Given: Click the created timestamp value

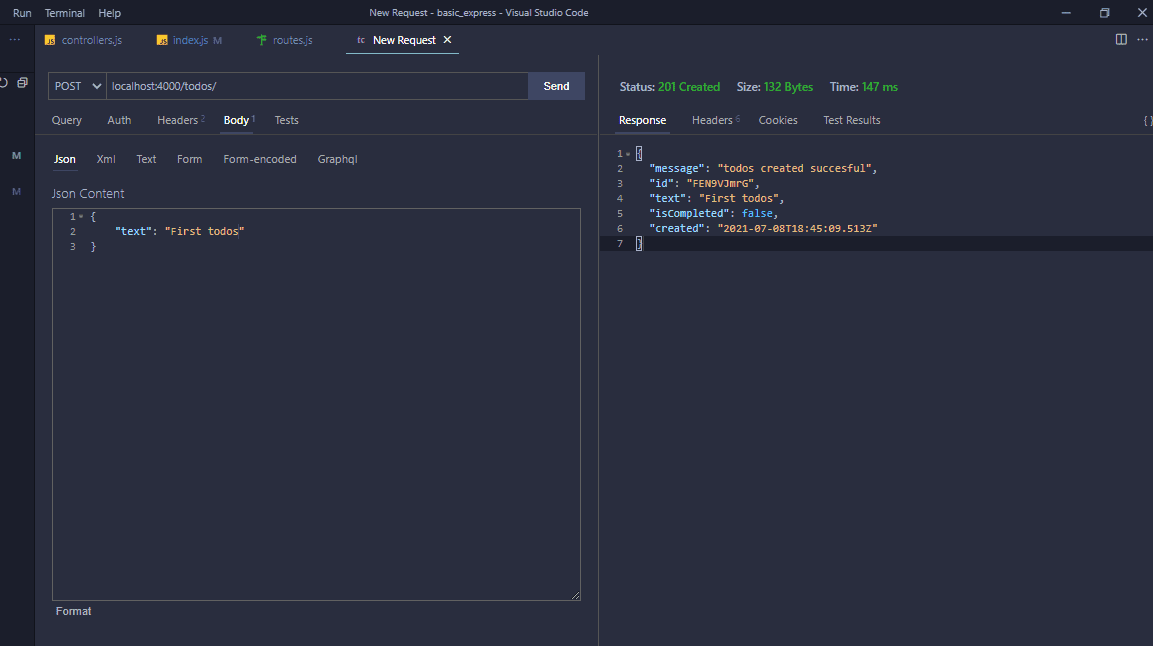Looking at the screenshot, I should [x=797, y=229].
